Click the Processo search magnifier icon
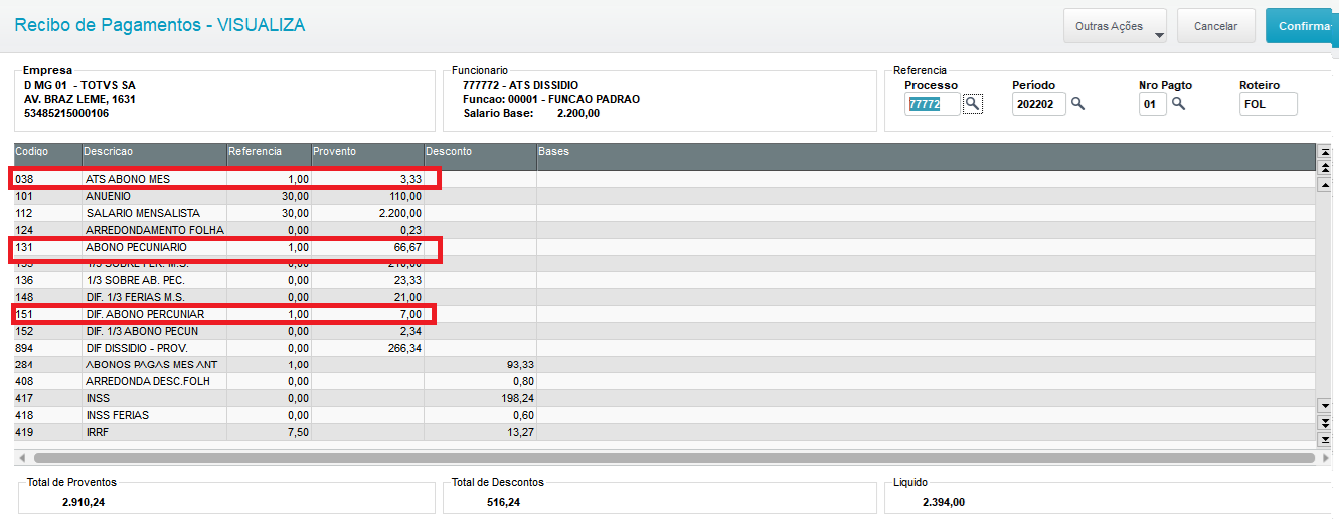1339x521 pixels. 972,104
